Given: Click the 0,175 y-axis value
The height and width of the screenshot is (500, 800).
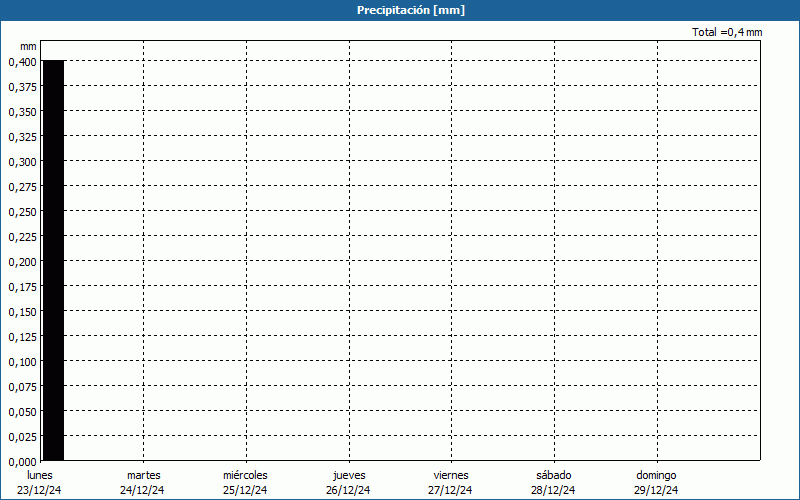Looking at the screenshot, I should pyautogui.click(x=22, y=287).
